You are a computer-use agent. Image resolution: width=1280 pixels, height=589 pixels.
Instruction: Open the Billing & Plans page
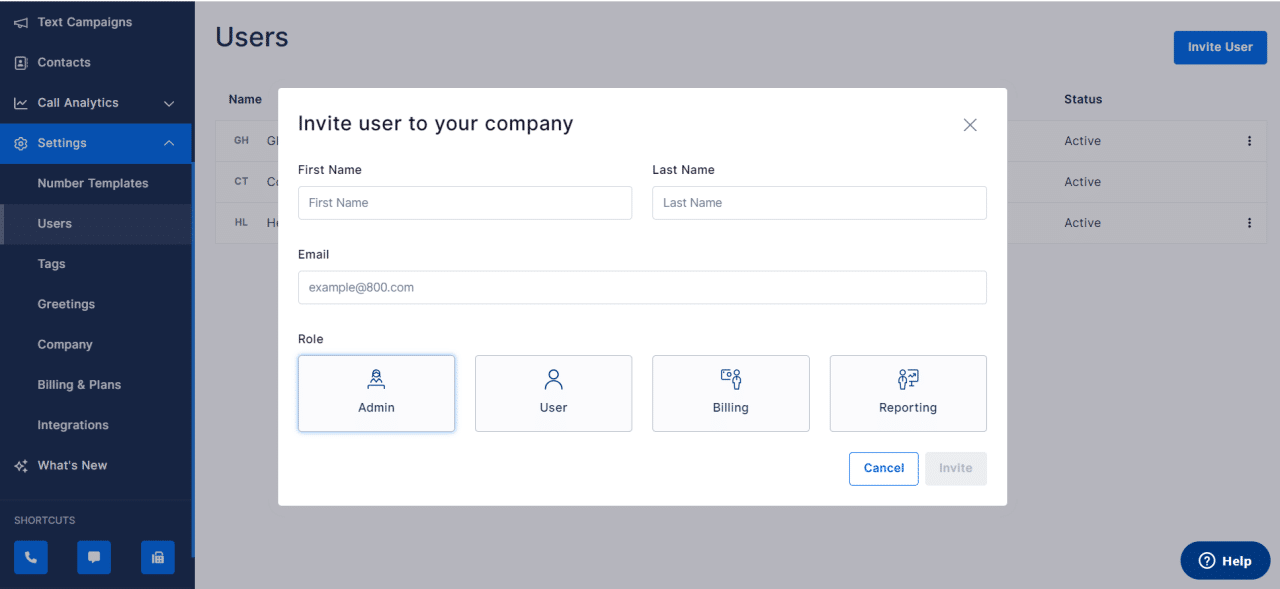(79, 384)
